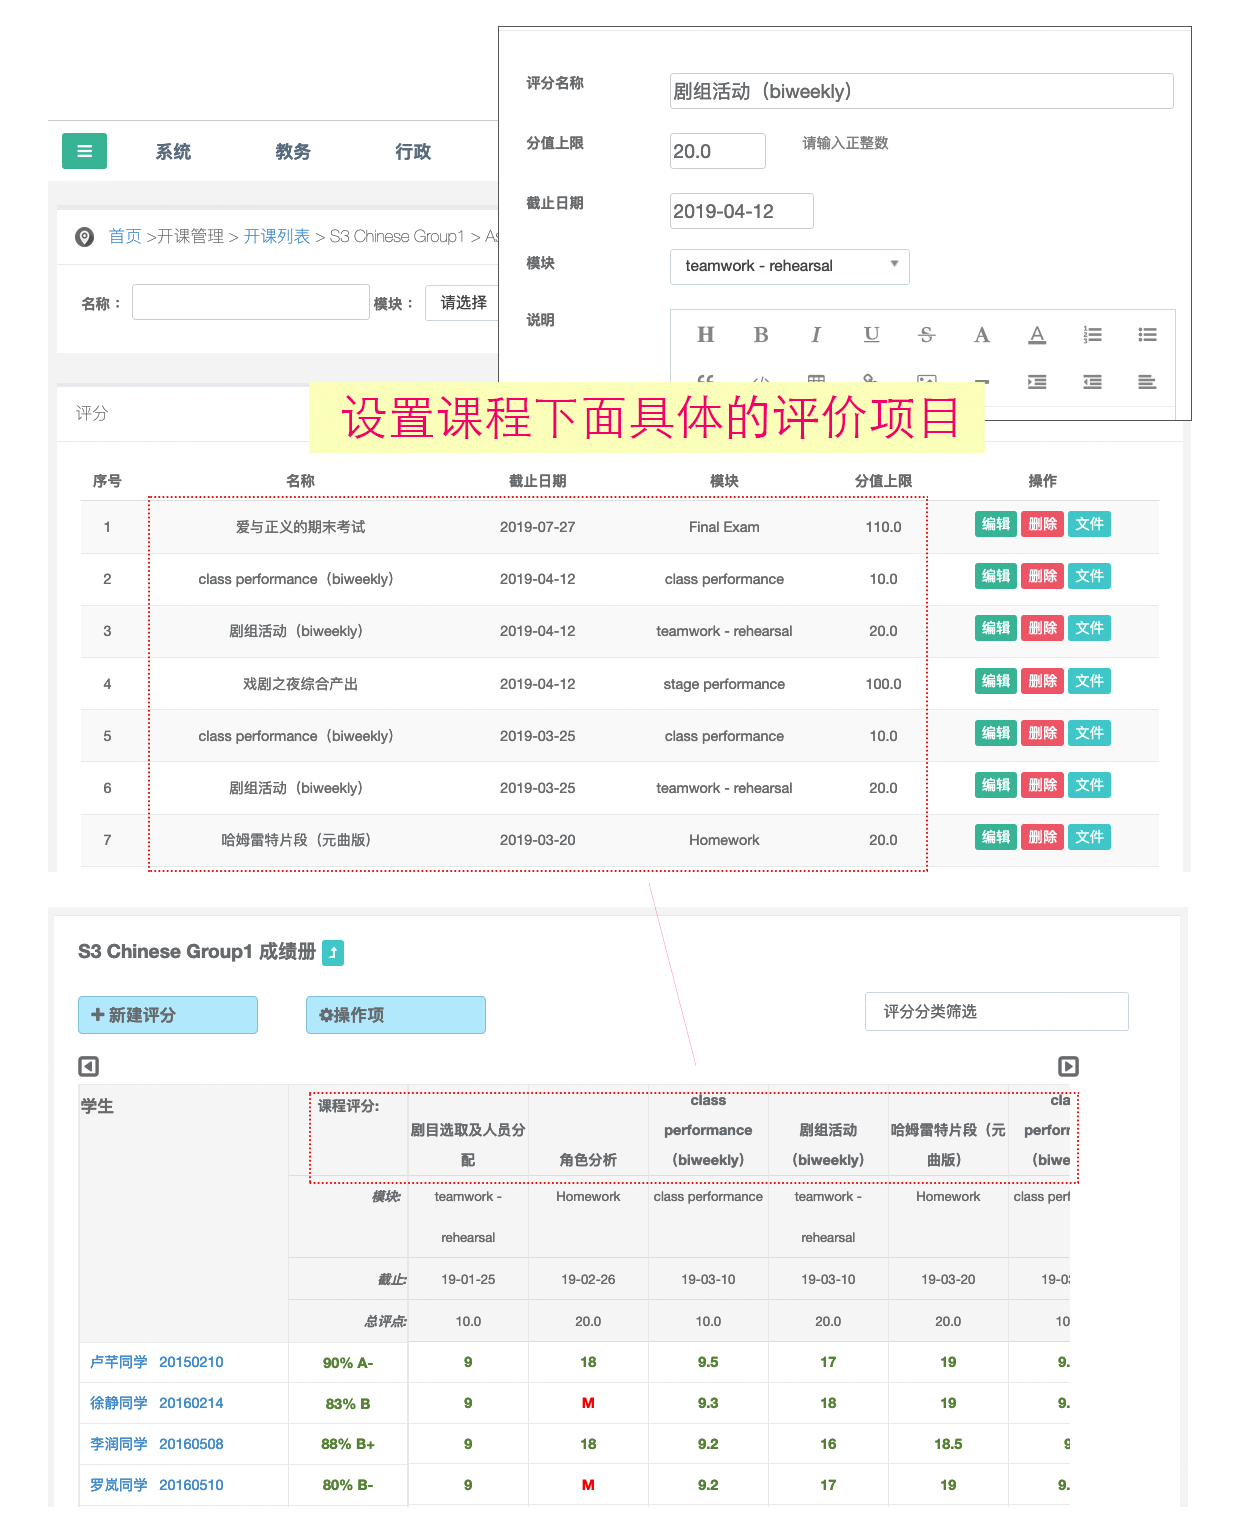This screenshot has width=1242, height=1538.
Task: Insert a bulleted list
Action: [x=1147, y=335]
